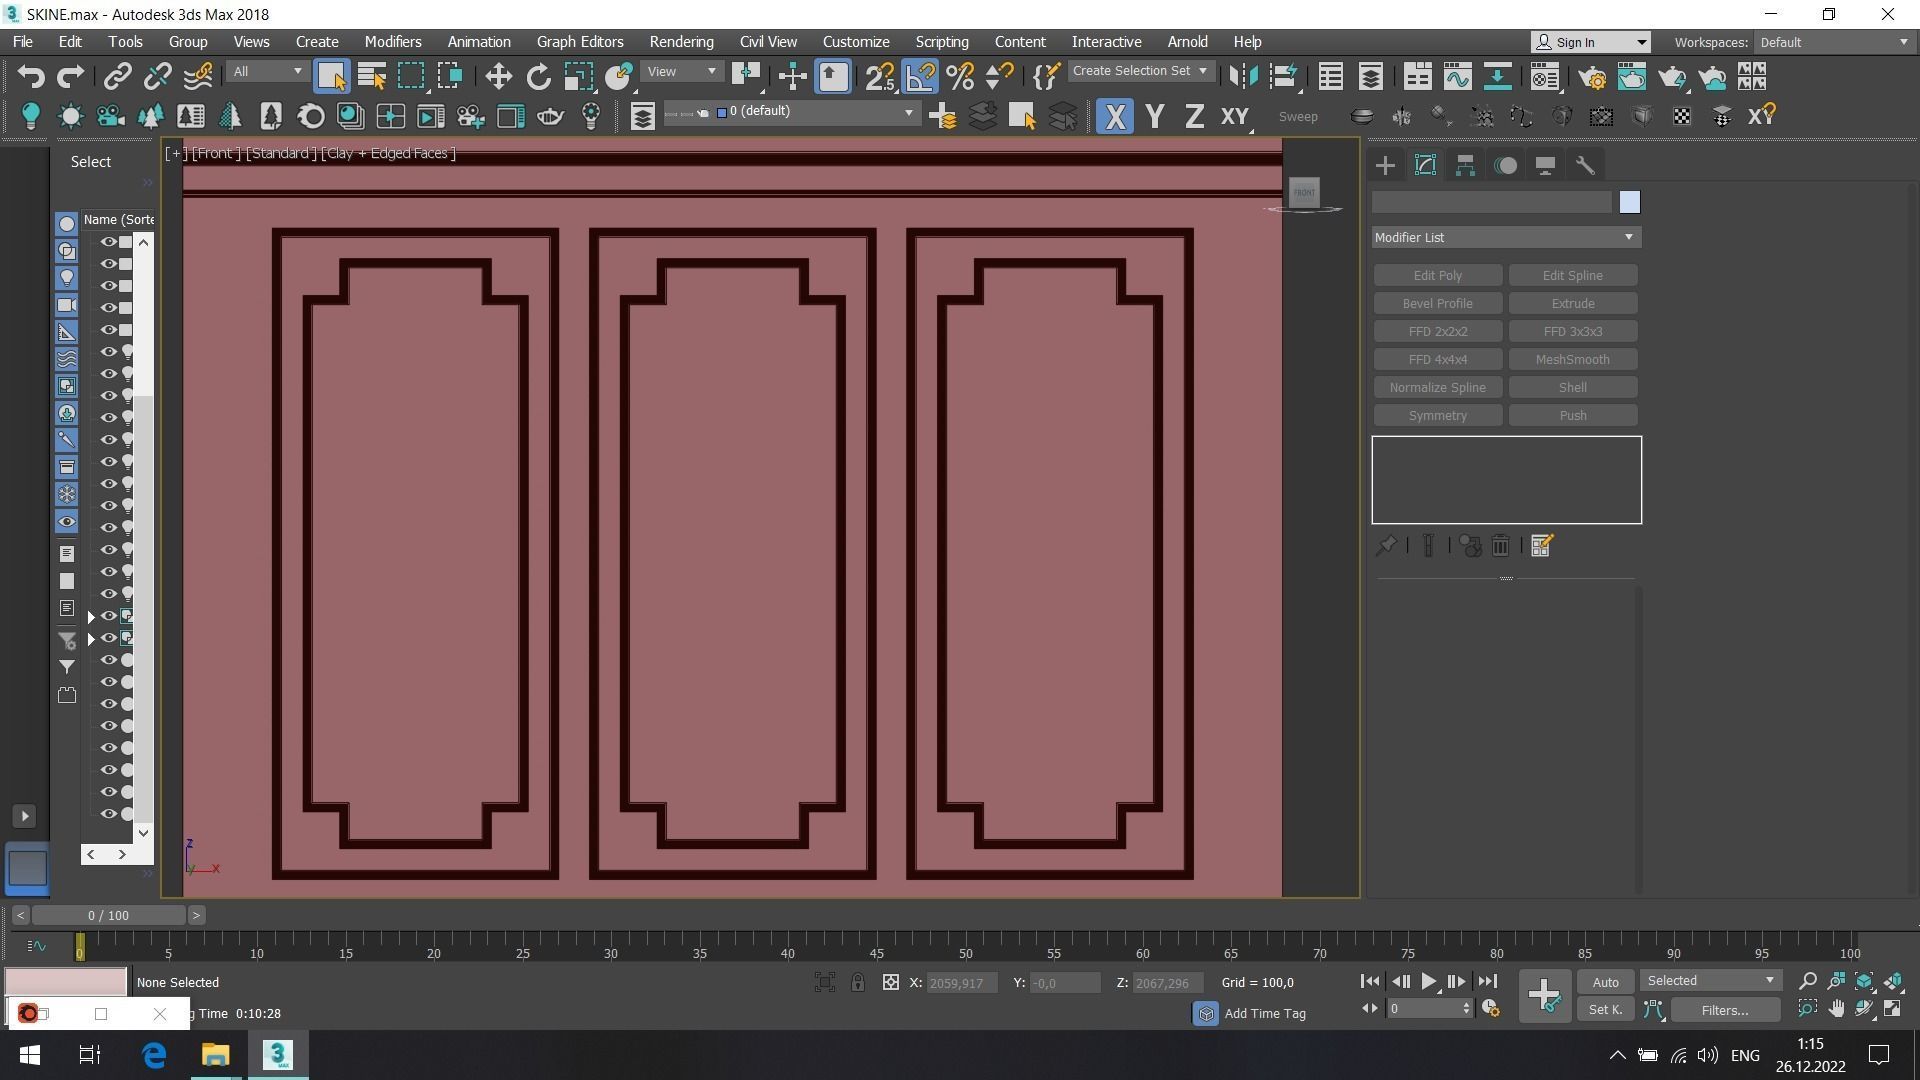Viewport: 1920px width, 1080px height.
Task: Toggle the Angle Snap icon
Action: pos(920,77)
